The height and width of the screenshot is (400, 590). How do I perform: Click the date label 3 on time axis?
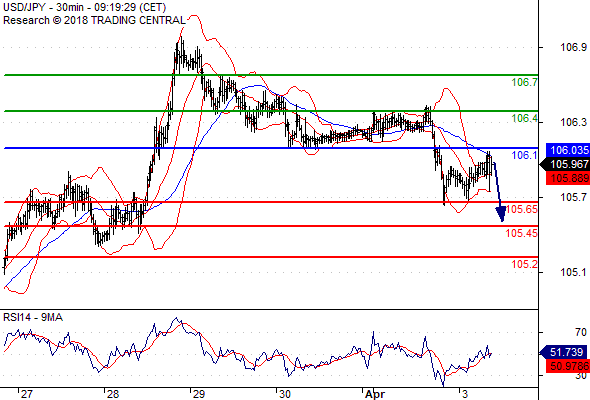coord(465,394)
